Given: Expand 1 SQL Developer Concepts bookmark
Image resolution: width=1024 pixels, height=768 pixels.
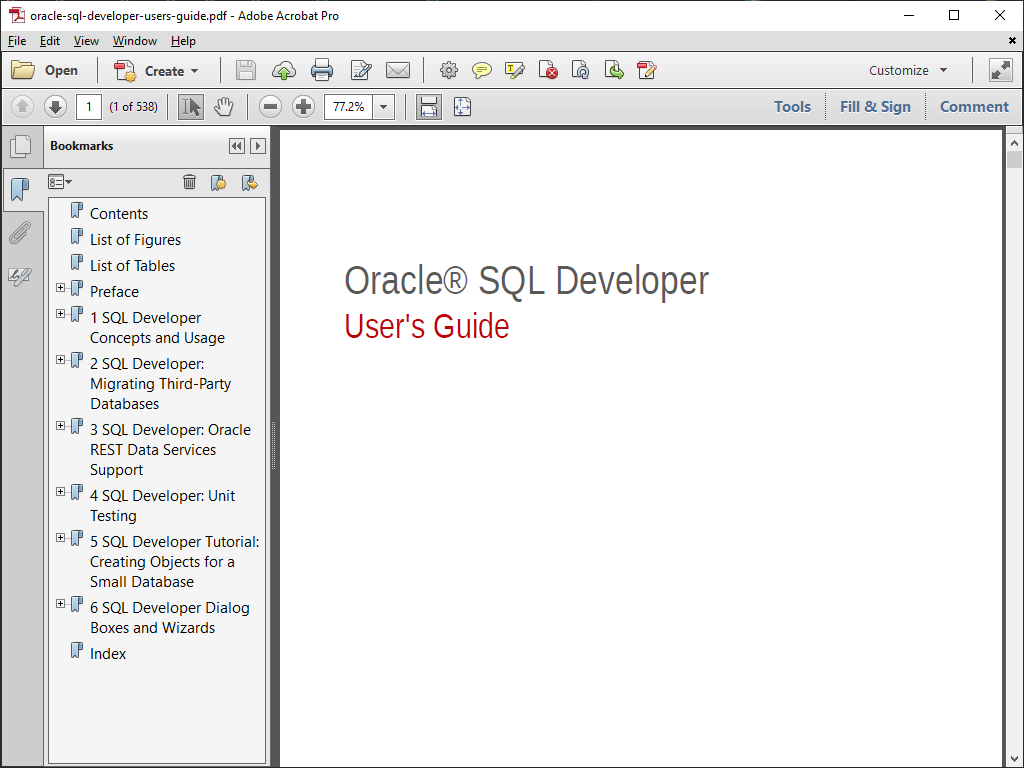Looking at the screenshot, I should (60, 313).
